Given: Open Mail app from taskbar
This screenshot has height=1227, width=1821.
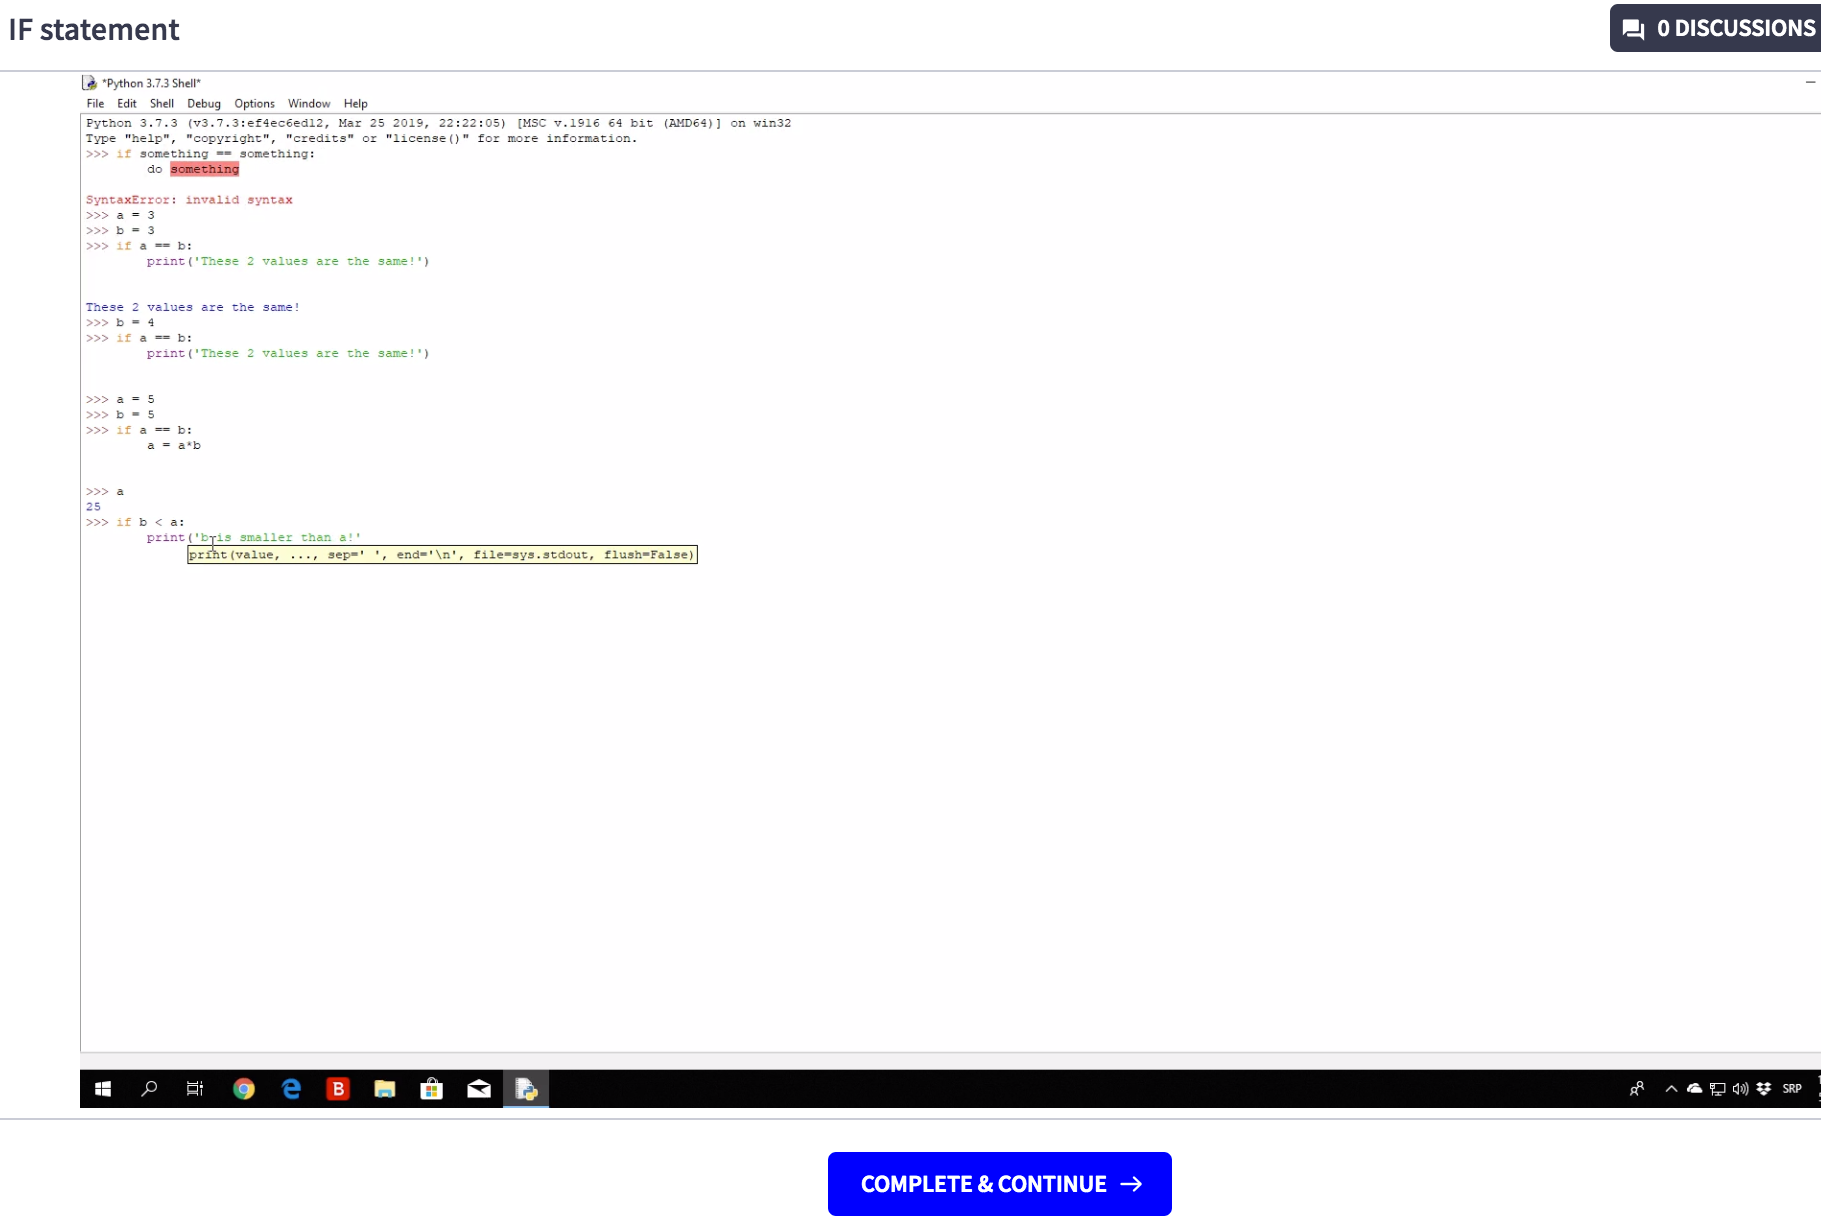Looking at the screenshot, I should pos(479,1089).
